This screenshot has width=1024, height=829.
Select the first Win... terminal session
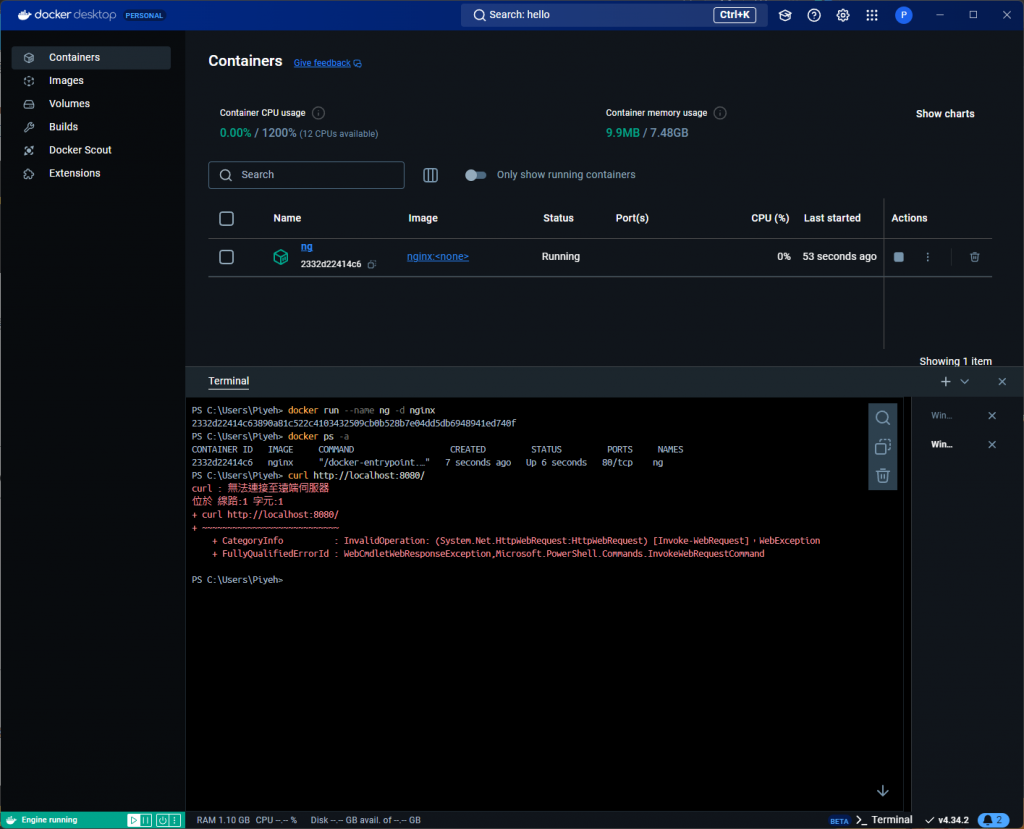click(941, 415)
